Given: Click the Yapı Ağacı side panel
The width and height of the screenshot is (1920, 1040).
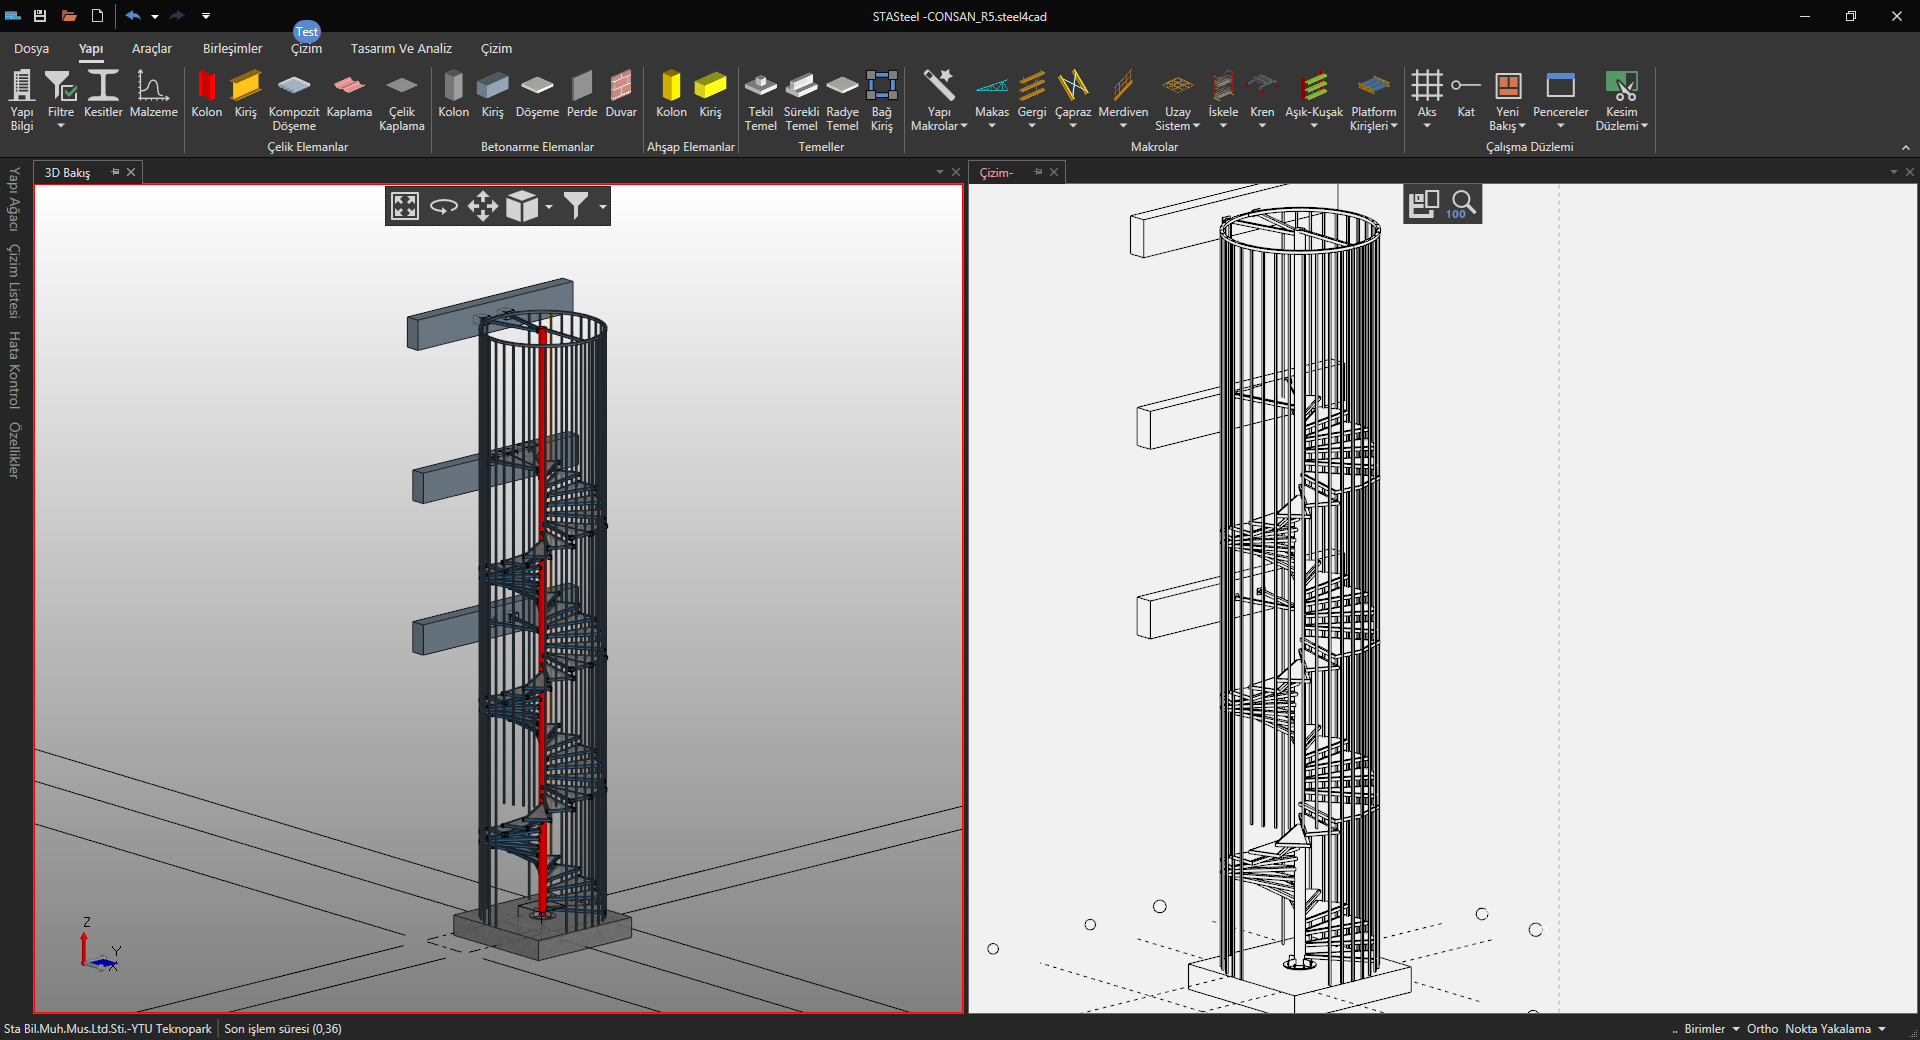Looking at the screenshot, I should tap(14, 199).
